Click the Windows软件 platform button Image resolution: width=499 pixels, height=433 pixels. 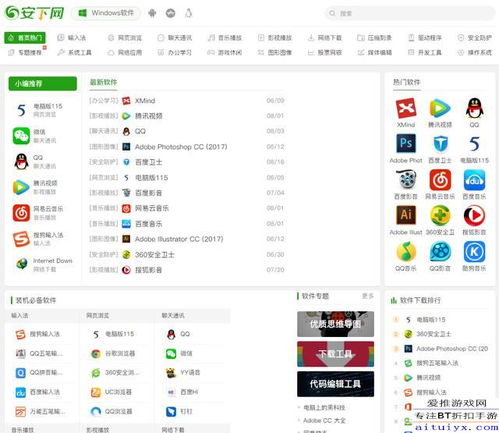tap(106, 13)
